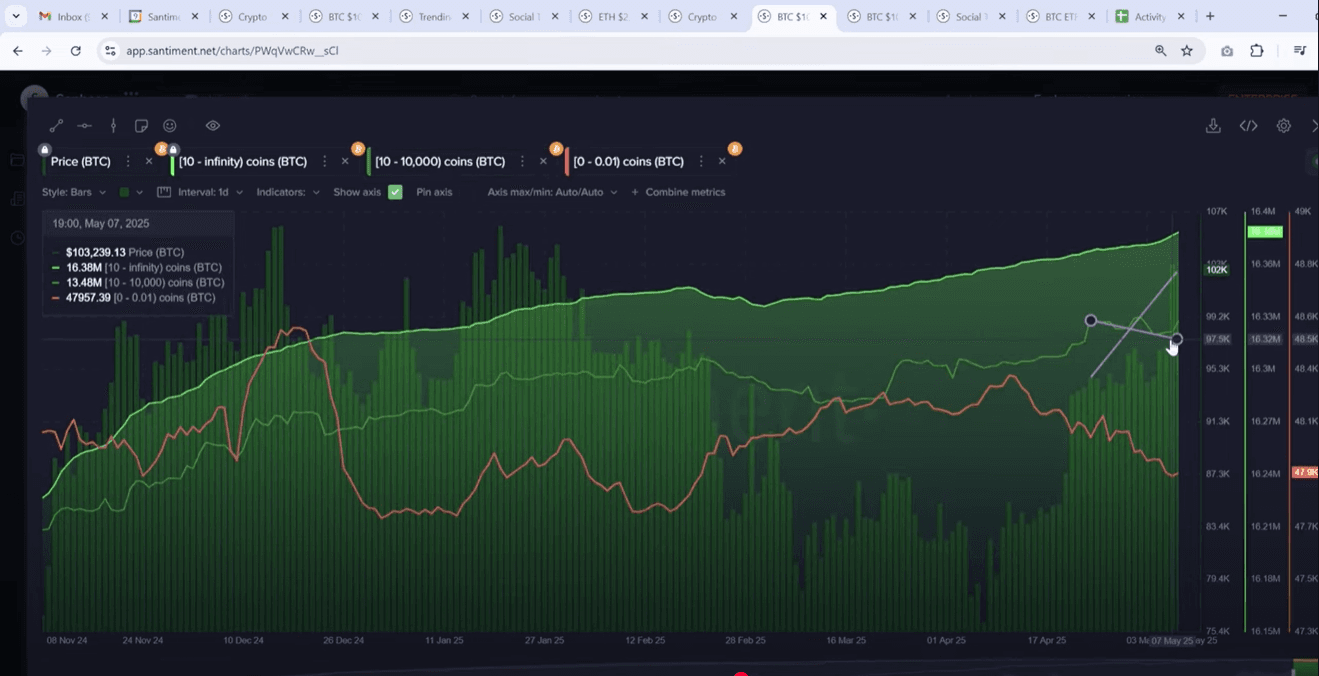Click the Combine metrics button

point(679,192)
